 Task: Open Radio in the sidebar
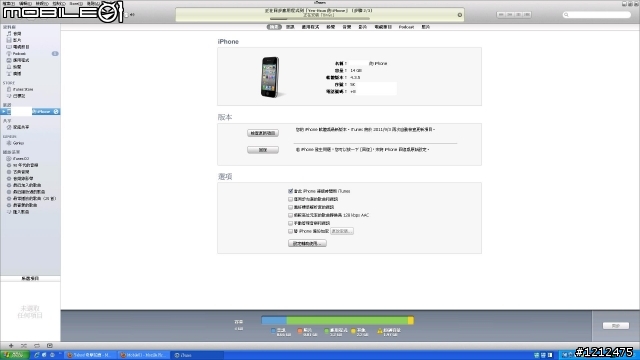point(17,74)
